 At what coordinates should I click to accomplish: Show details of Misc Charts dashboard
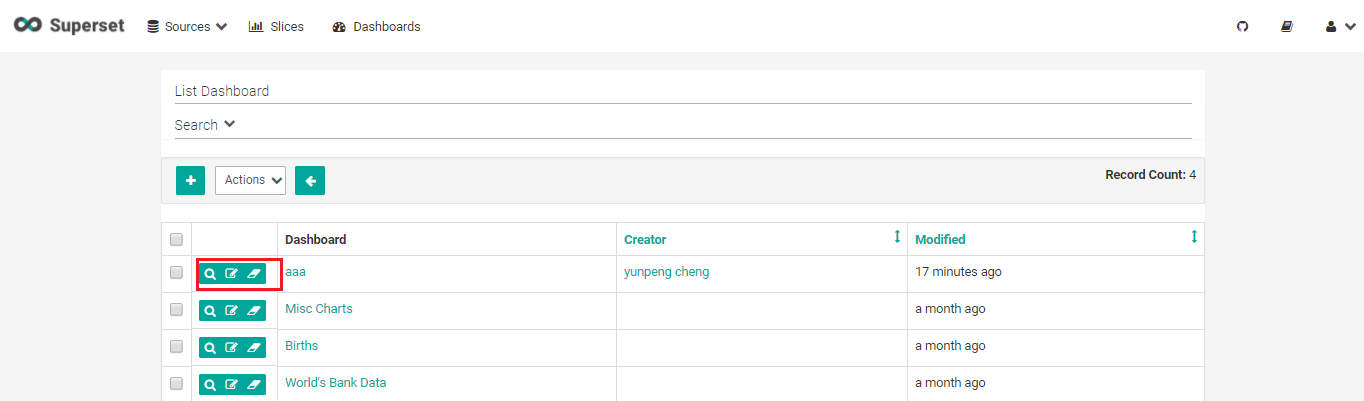click(210, 310)
